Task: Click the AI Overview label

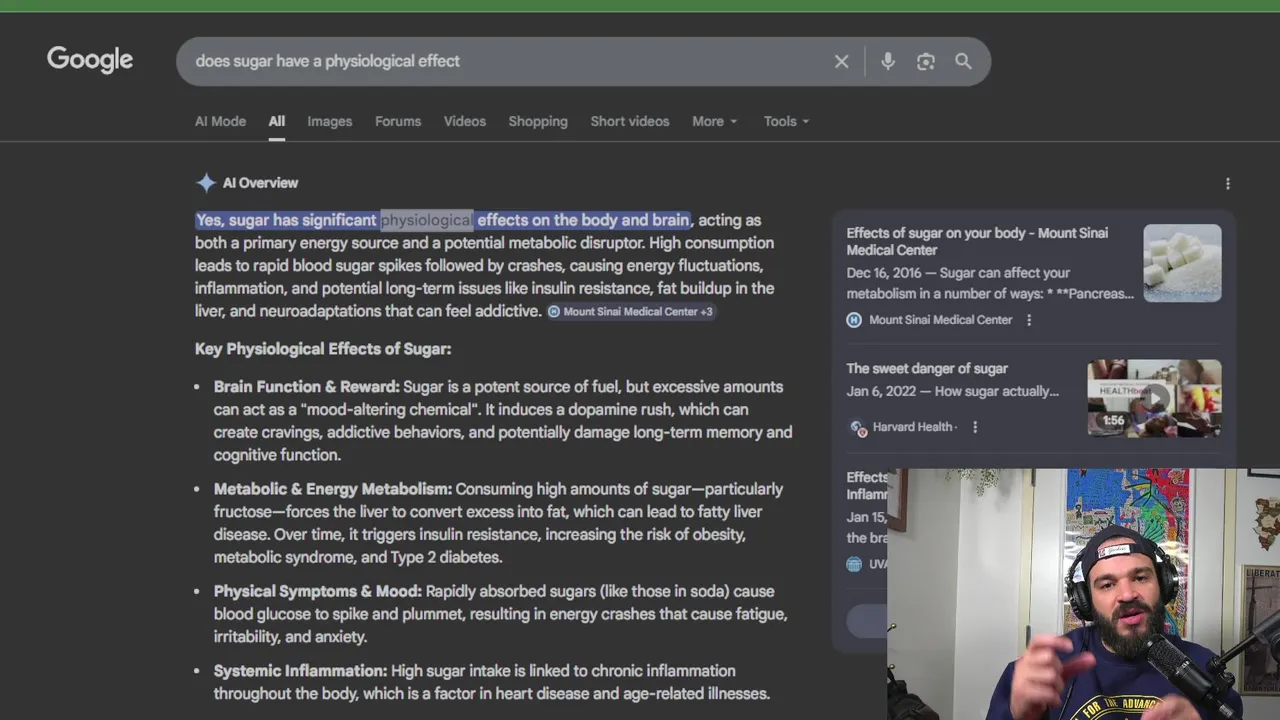Action: 260,183
